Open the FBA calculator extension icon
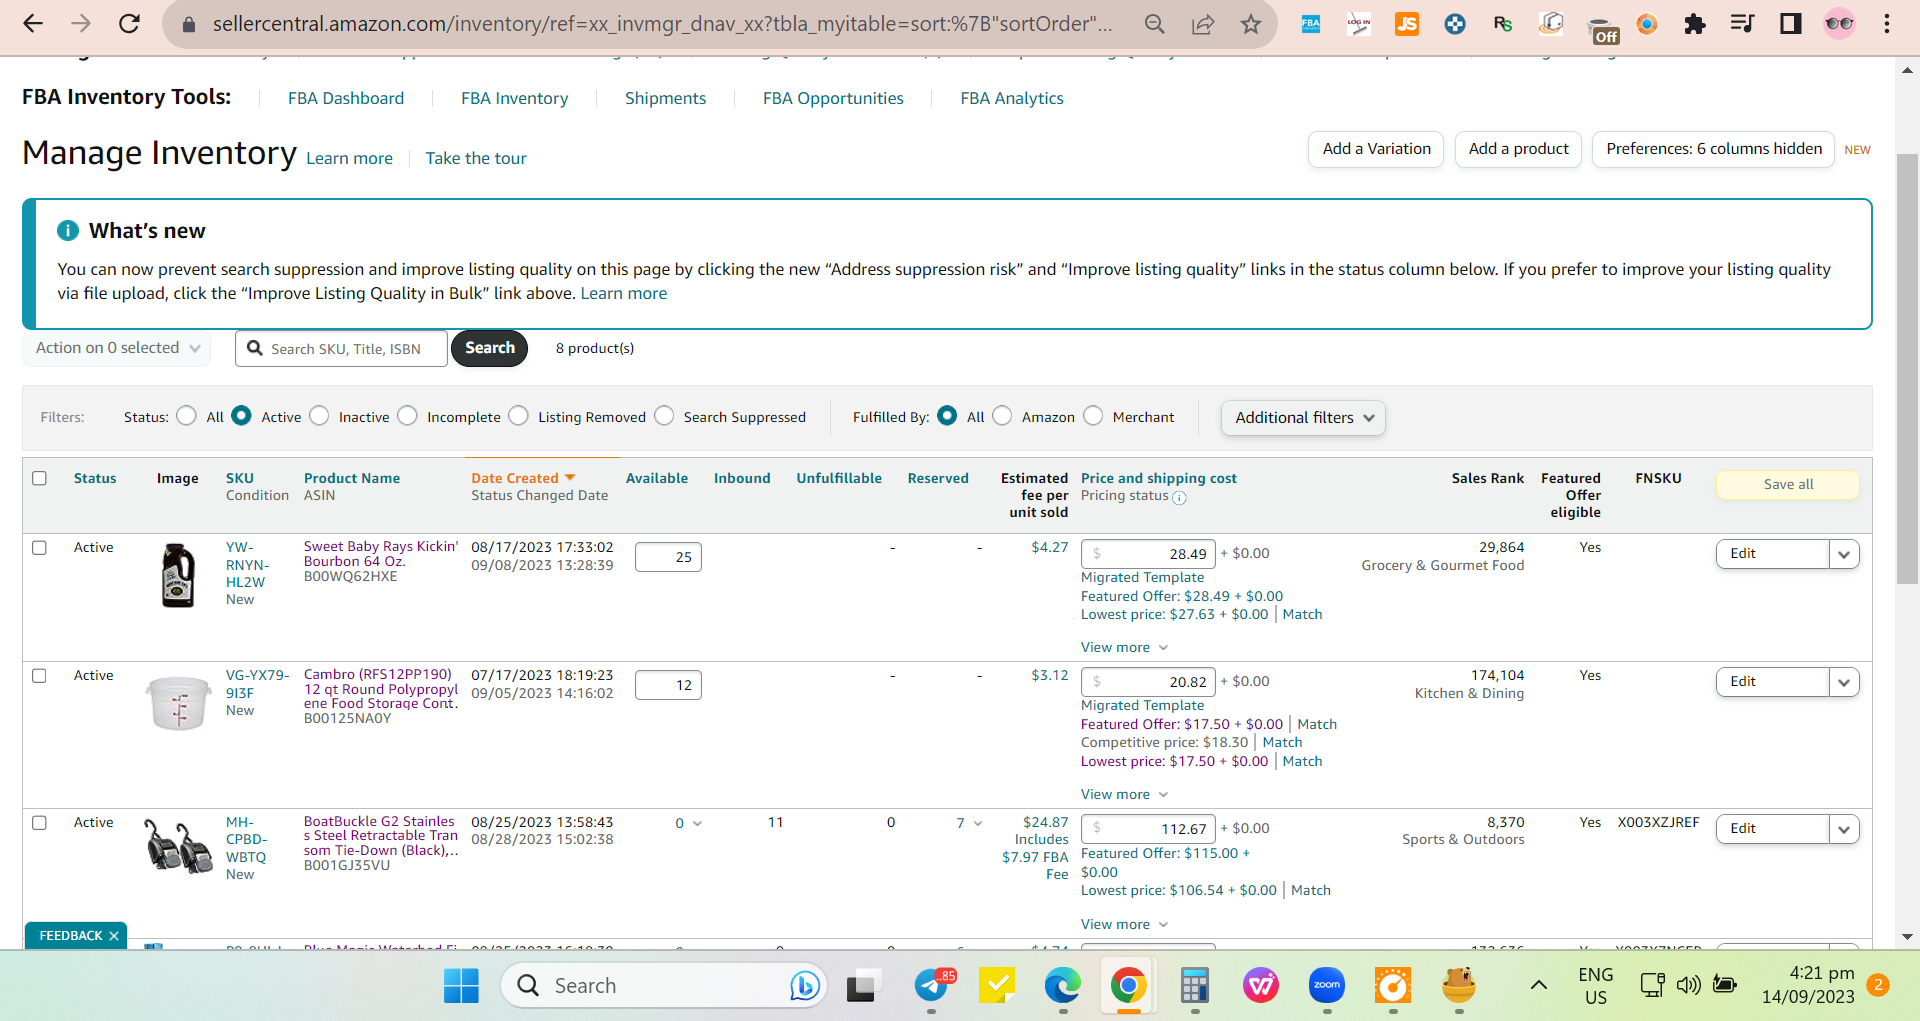 1311,24
